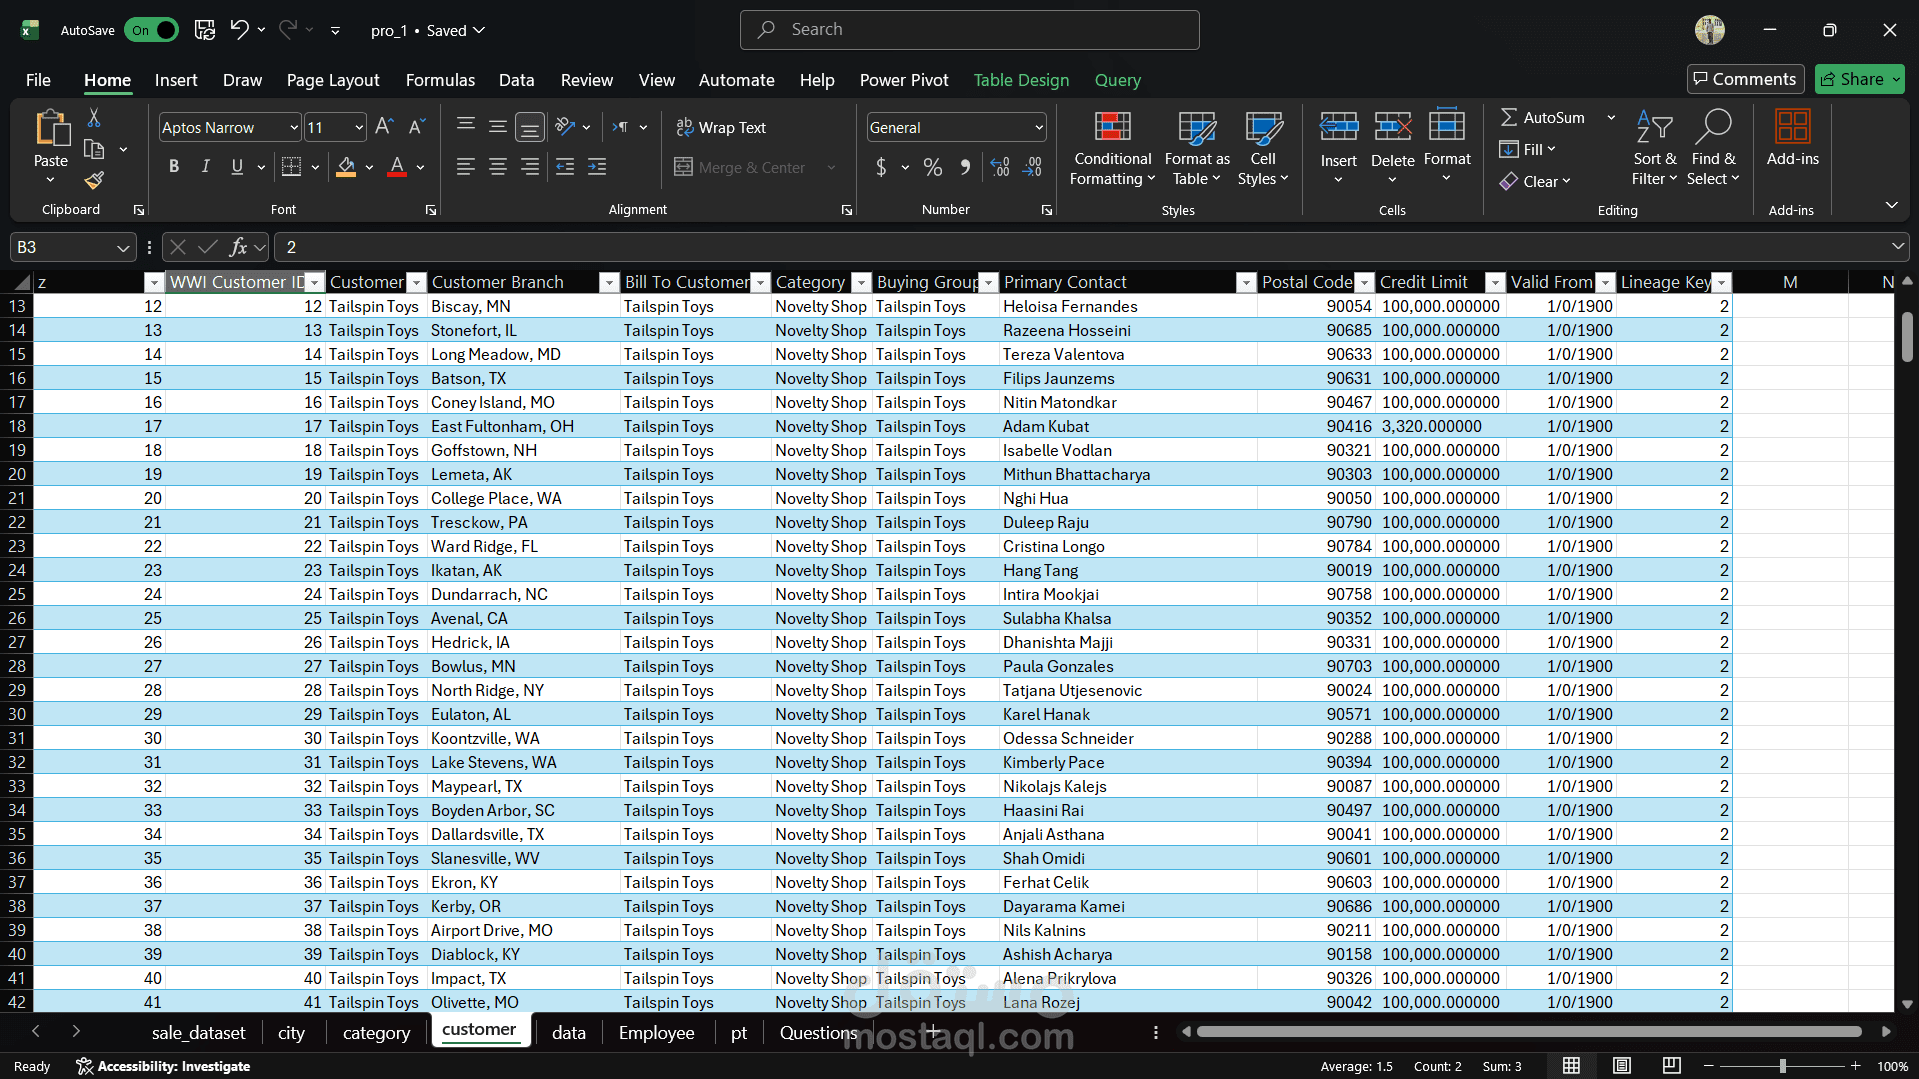Open Category column filter dropdown
The width and height of the screenshot is (1919, 1079).
861,283
